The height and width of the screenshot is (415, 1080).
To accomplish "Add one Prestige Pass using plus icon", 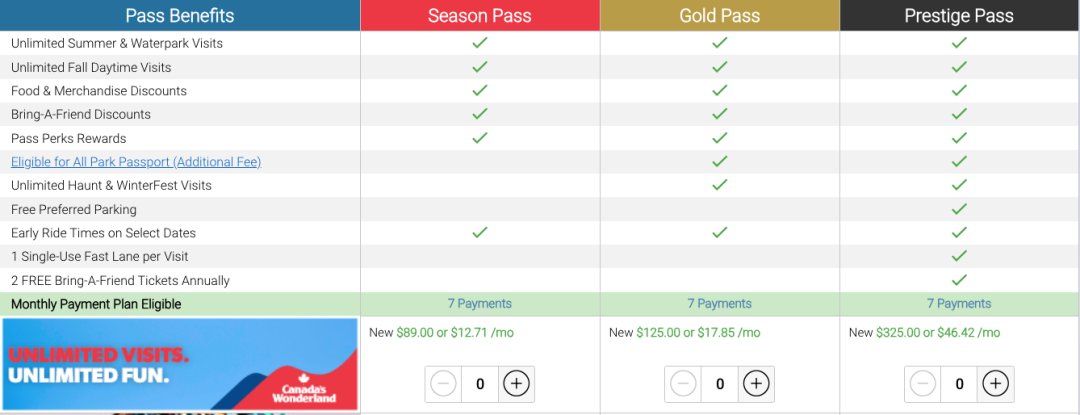I will coord(996,384).
